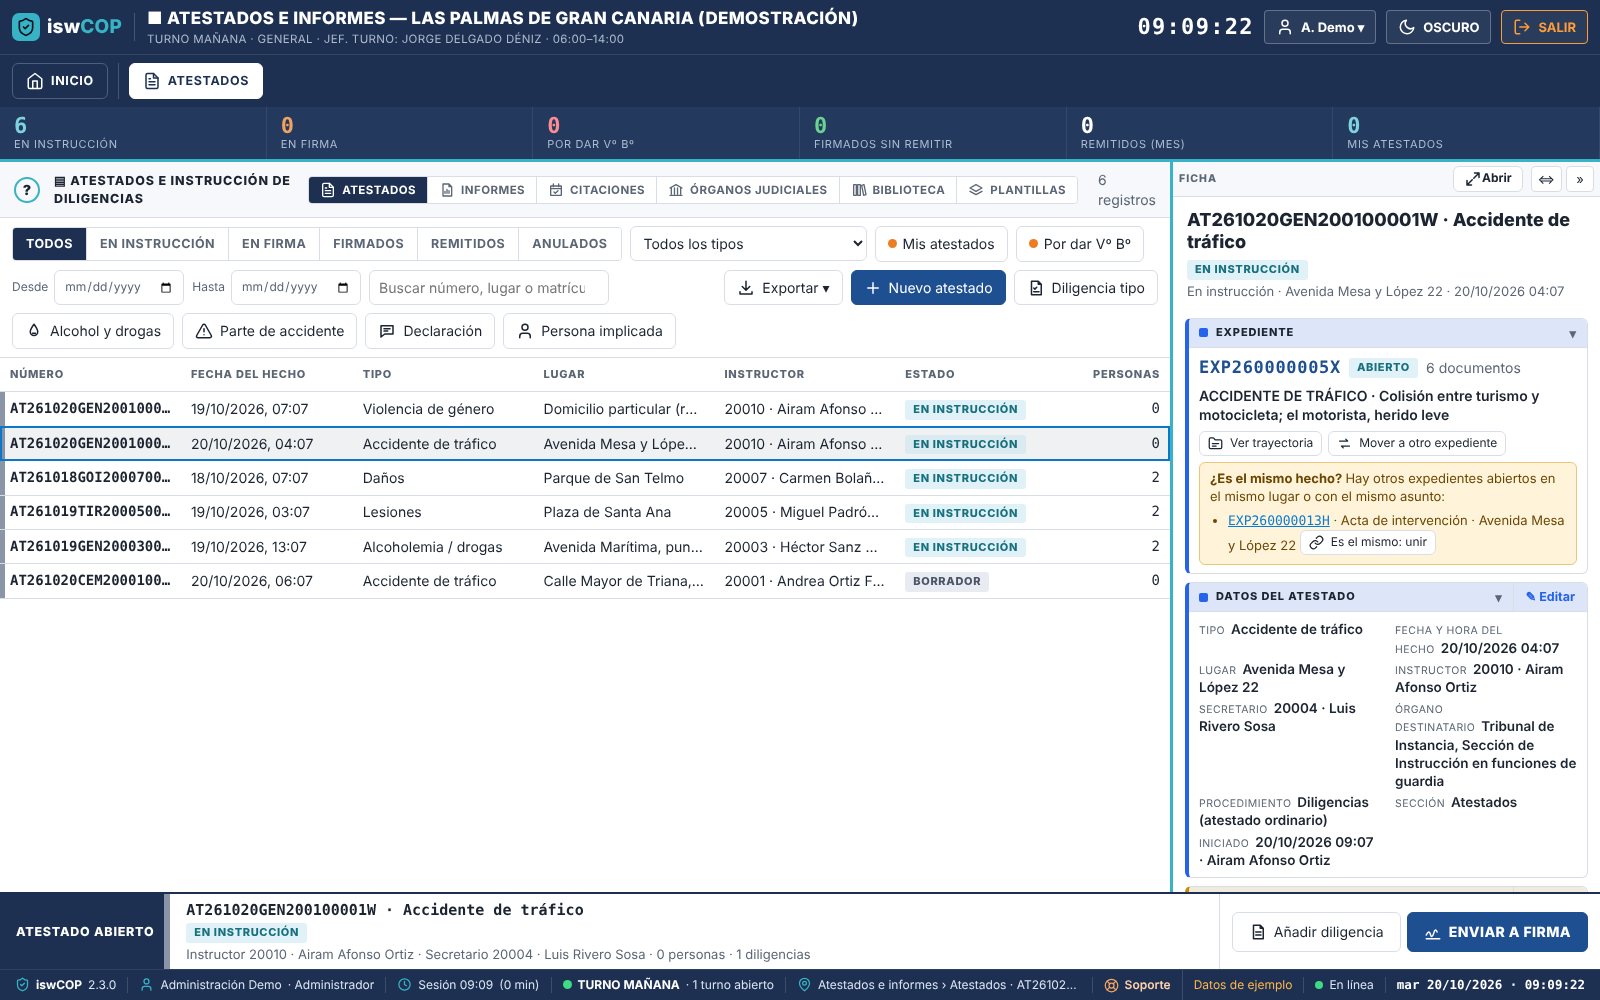Image resolution: width=1600 pixels, height=1000 pixels.
Task: Open the CITACIONES tab
Action: tap(597, 190)
